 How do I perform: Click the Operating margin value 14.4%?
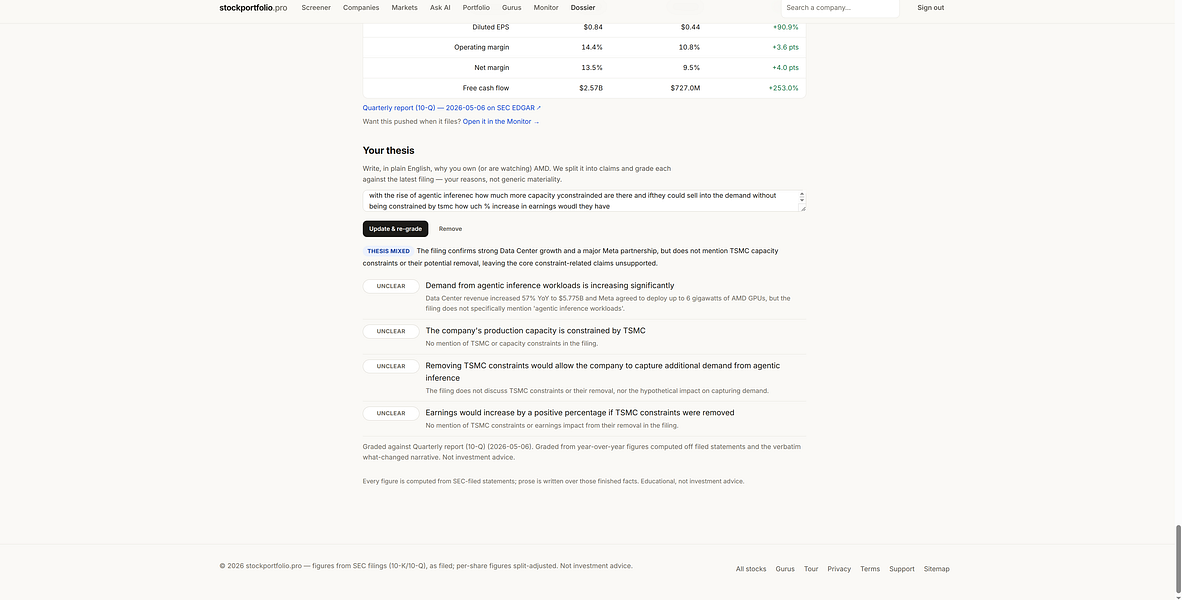click(592, 47)
